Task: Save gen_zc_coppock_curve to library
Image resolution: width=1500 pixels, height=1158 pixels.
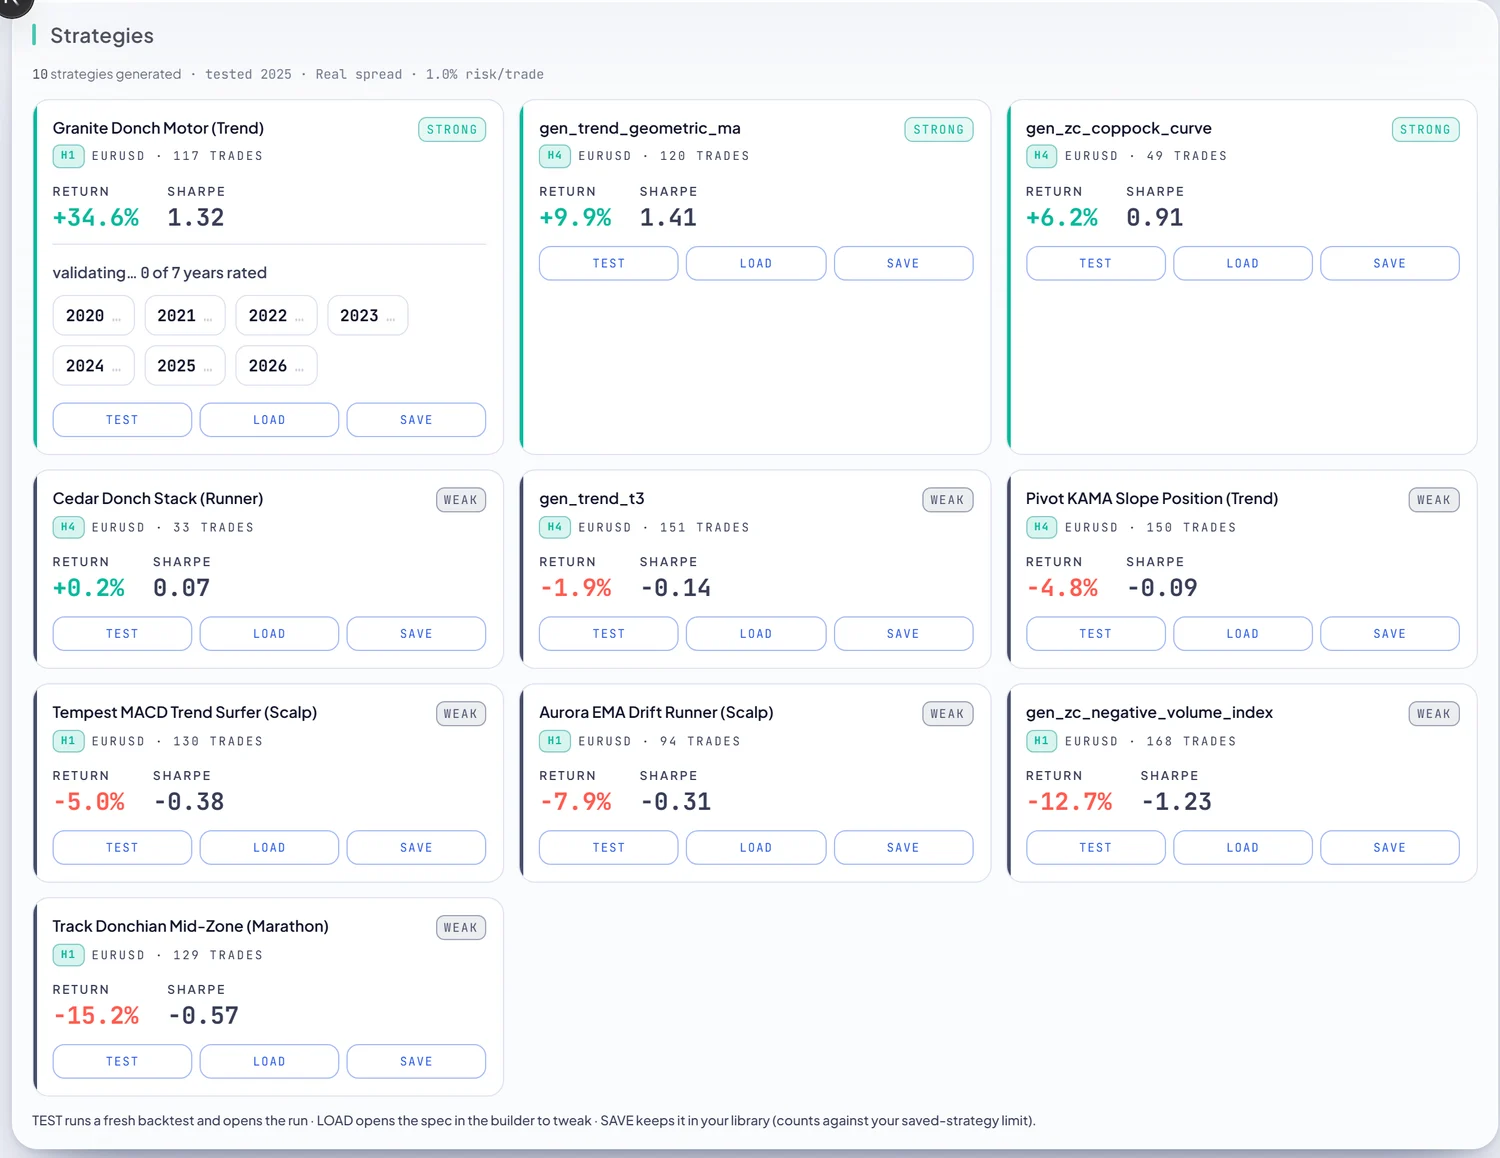Action: click(x=1390, y=263)
